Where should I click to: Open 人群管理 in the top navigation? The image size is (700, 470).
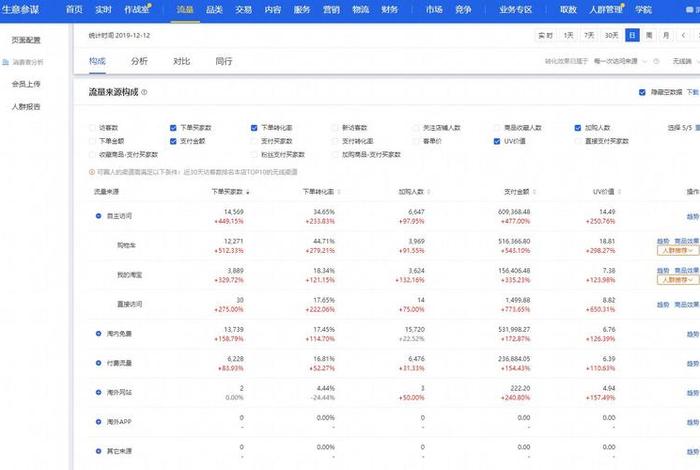606,9
